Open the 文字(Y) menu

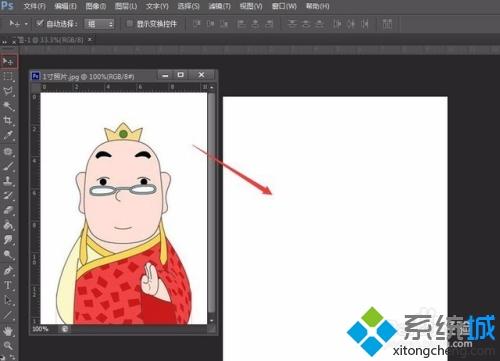157,6
